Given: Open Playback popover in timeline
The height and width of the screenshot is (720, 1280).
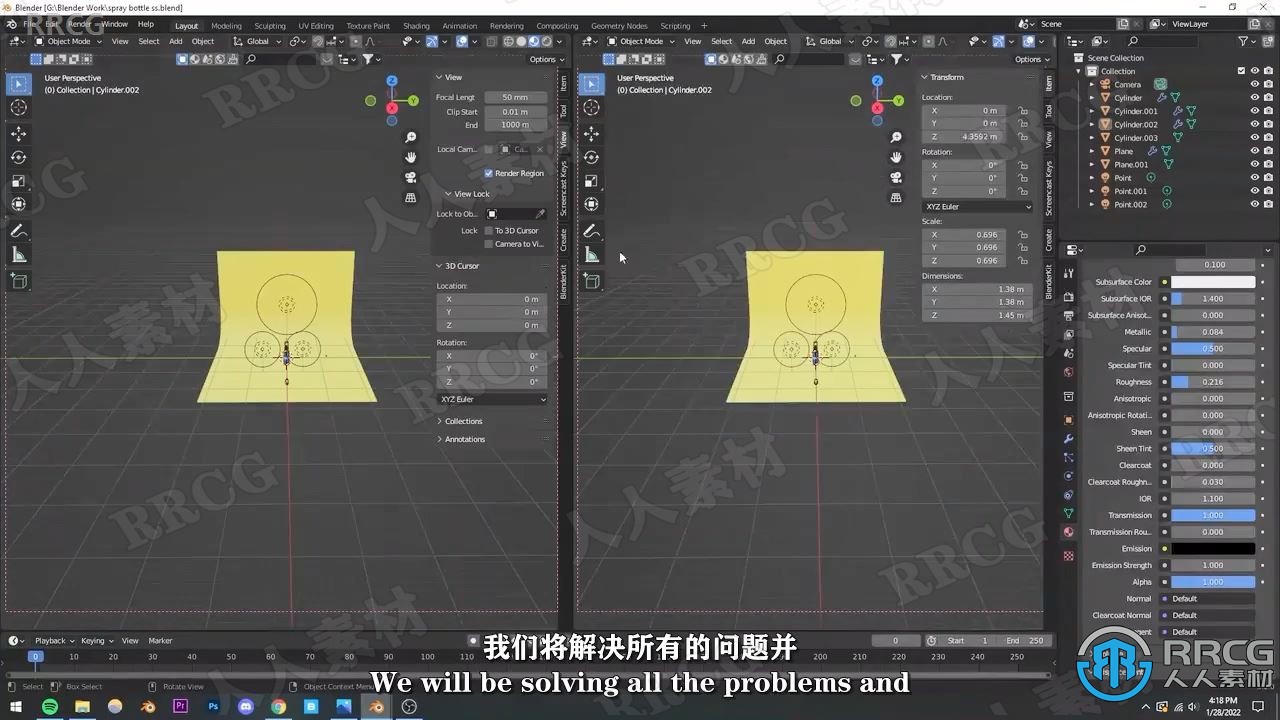Looking at the screenshot, I should click(x=52, y=641).
